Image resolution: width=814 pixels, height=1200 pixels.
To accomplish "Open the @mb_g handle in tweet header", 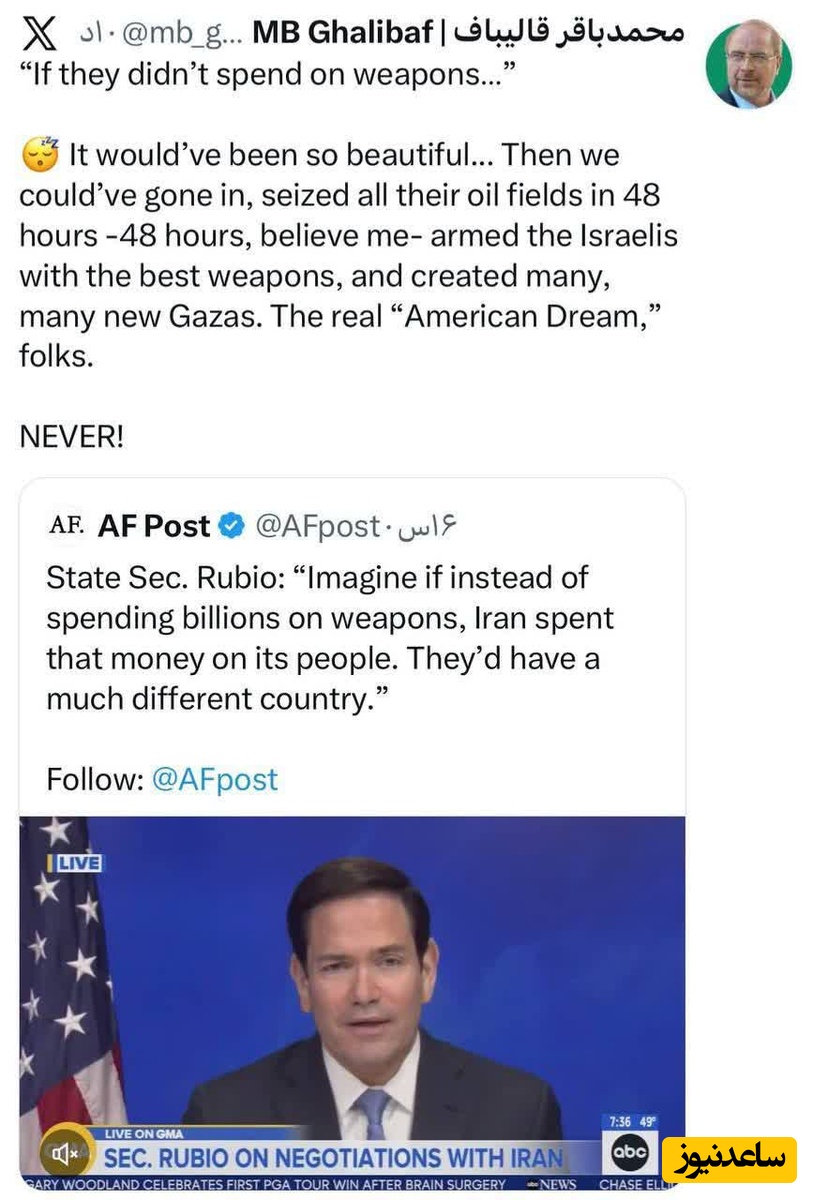I will pos(182,35).
